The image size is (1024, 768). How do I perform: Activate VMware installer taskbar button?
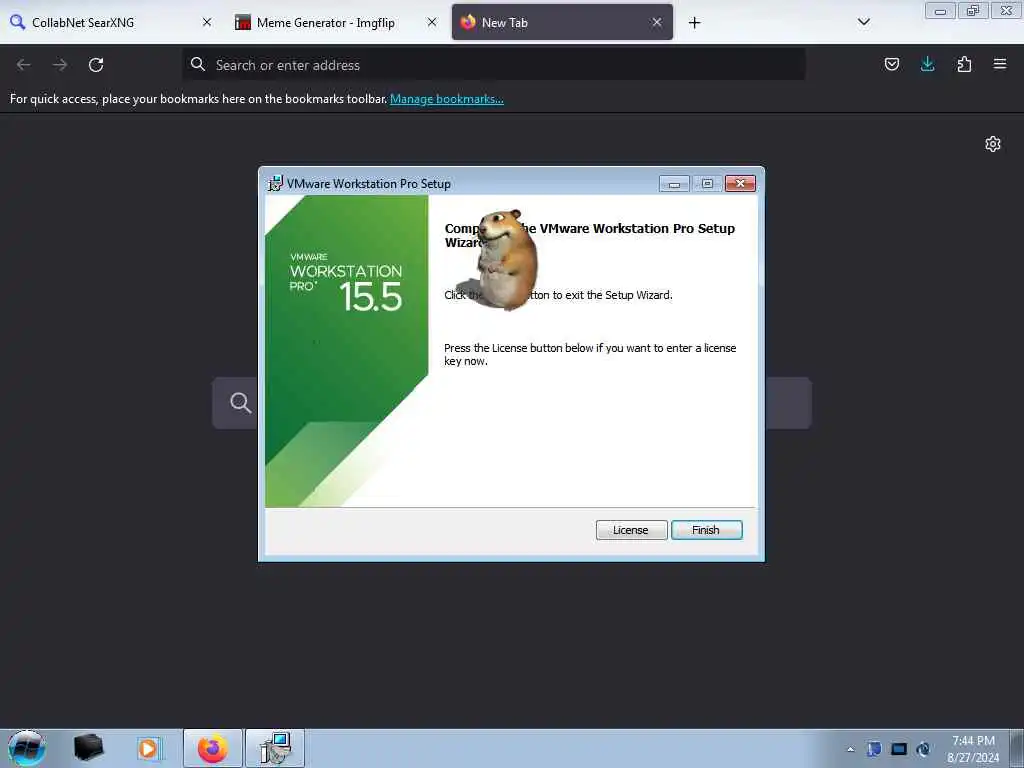tap(275, 748)
